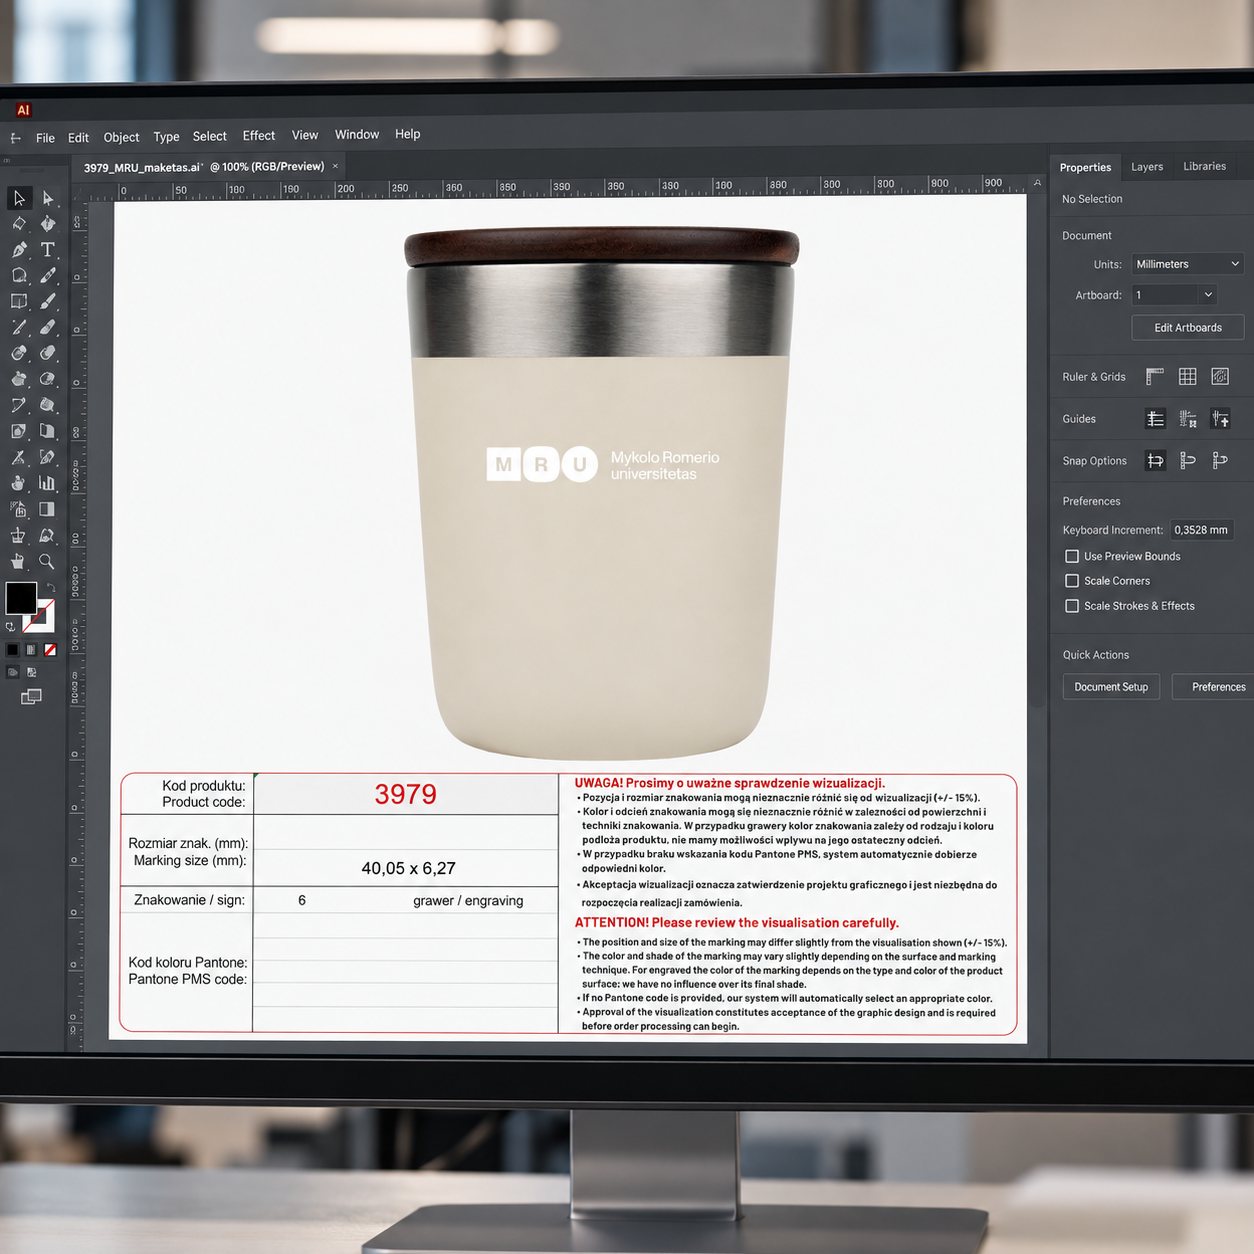Enable Scale Corners checkbox
Image resolution: width=1254 pixels, height=1254 pixels.
pyautogui.click(x=1072, y=581)
